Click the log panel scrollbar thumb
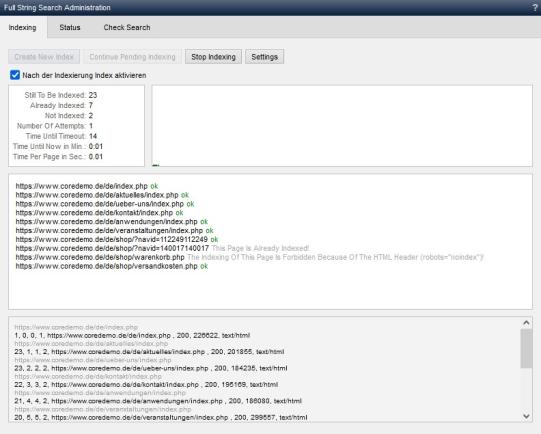The image size is (541, 434). (526, 348)
